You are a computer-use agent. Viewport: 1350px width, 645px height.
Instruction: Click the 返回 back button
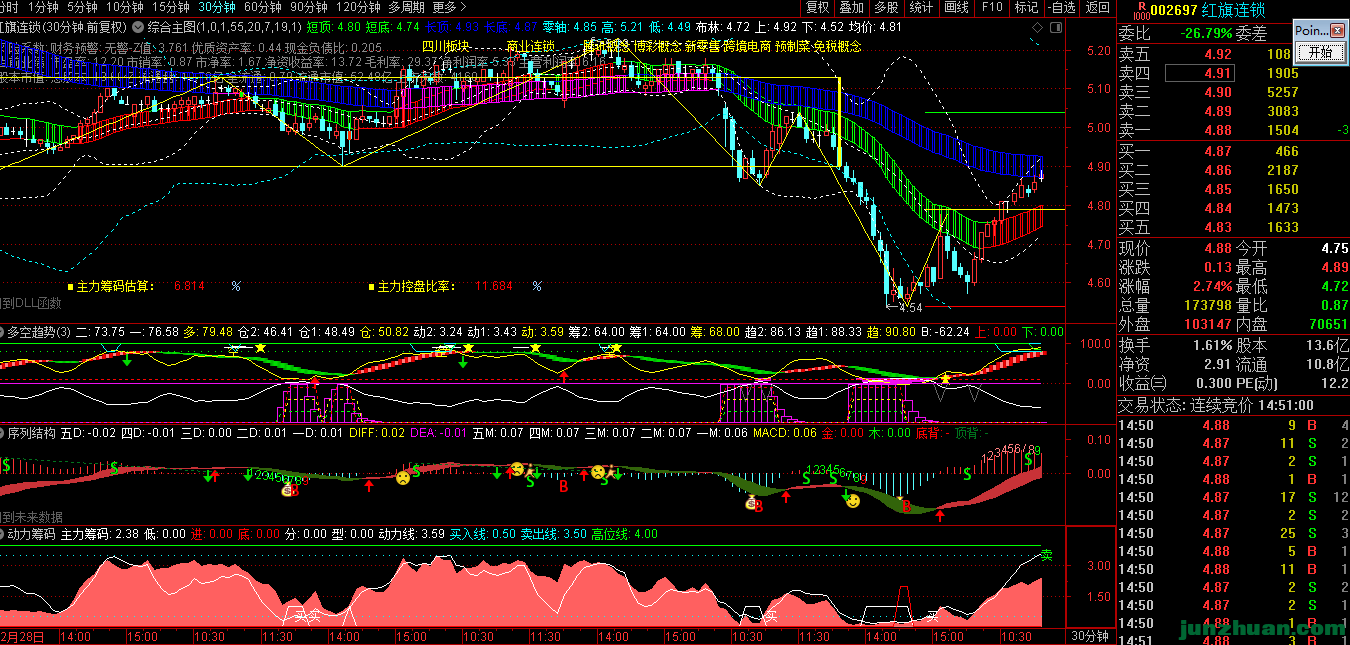pyautogui.click(x=1098, y=7)
